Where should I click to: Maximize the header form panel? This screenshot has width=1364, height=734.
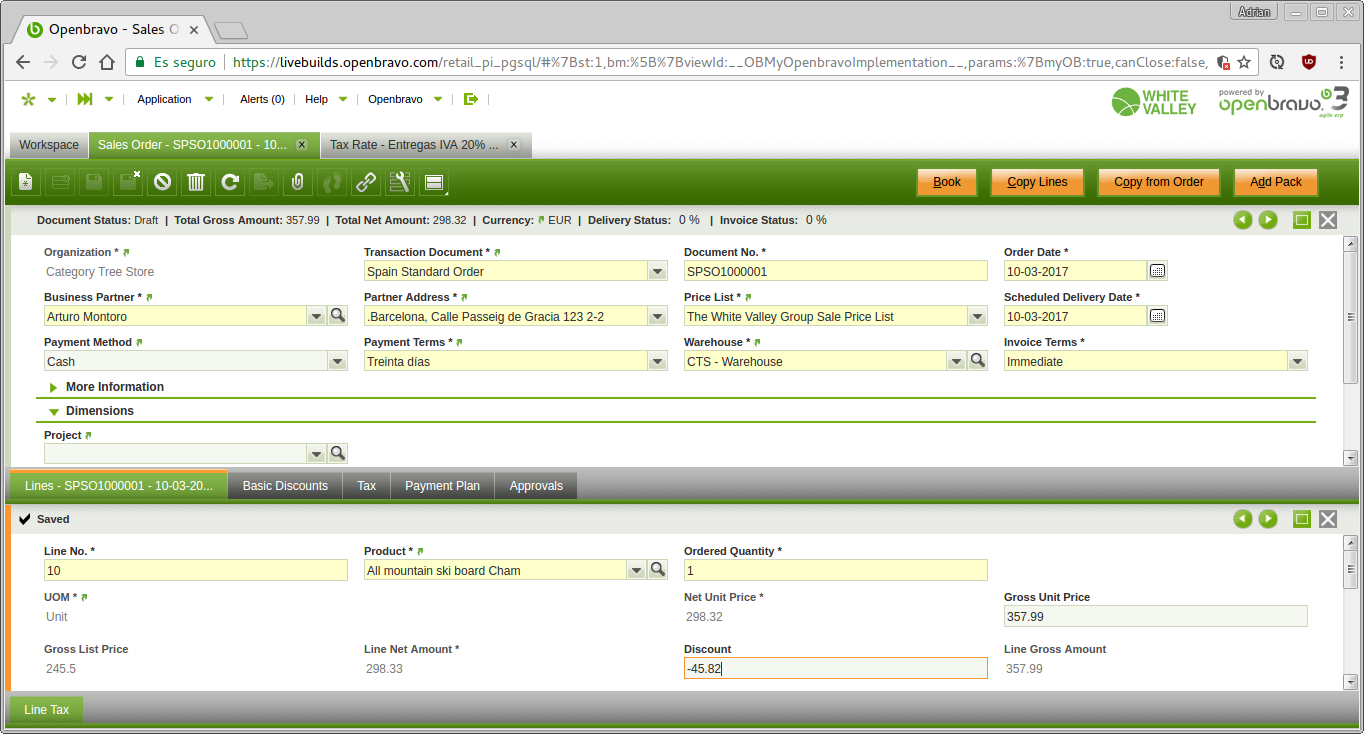[x=1301, y=220]
